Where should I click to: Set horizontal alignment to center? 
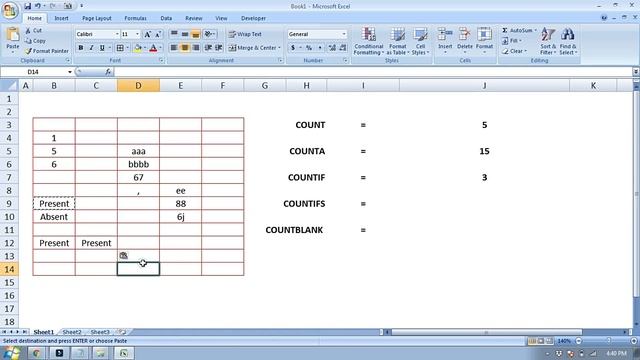click(185, 48)
